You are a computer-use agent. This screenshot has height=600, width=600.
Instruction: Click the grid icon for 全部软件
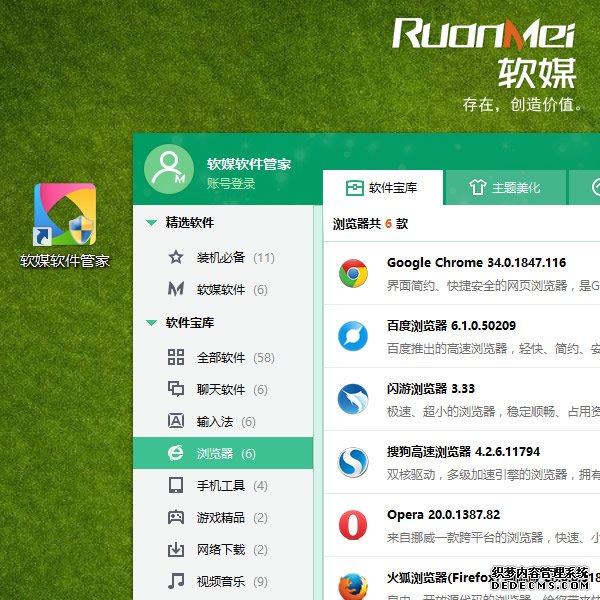176,357
